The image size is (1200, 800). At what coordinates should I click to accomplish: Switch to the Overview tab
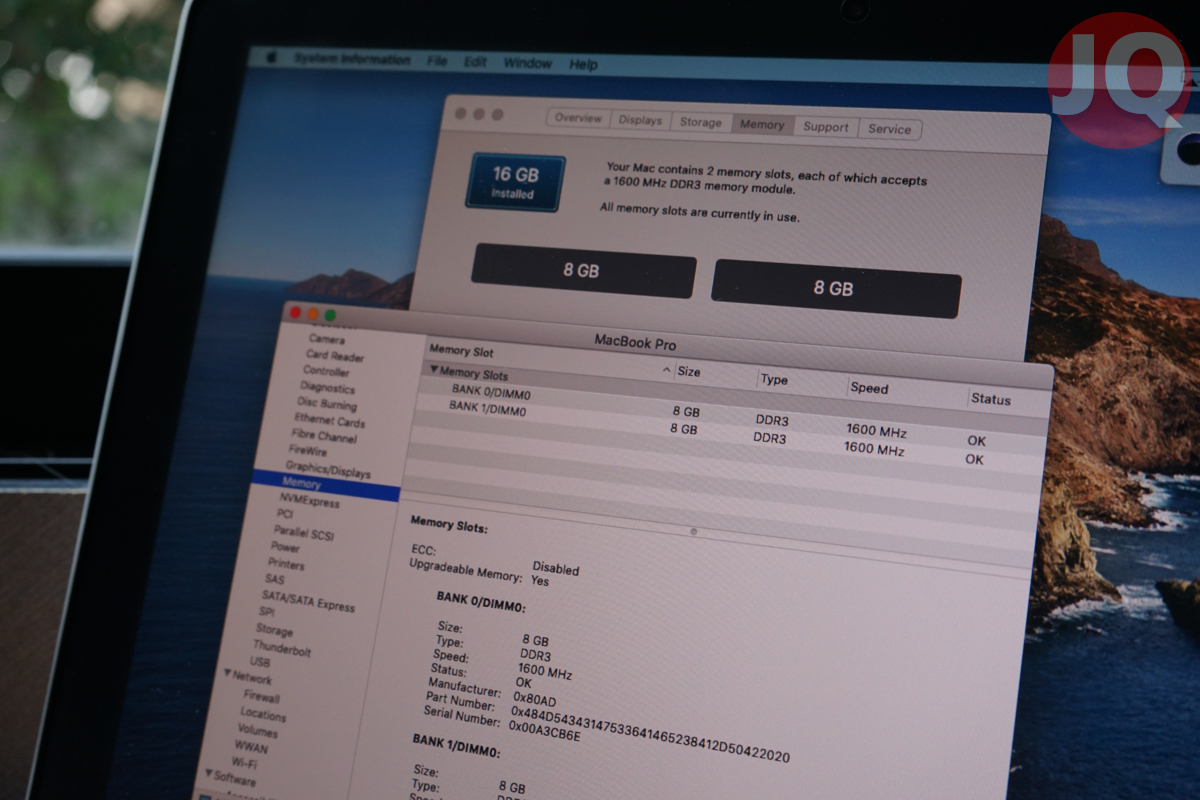(x=578, y=118)
